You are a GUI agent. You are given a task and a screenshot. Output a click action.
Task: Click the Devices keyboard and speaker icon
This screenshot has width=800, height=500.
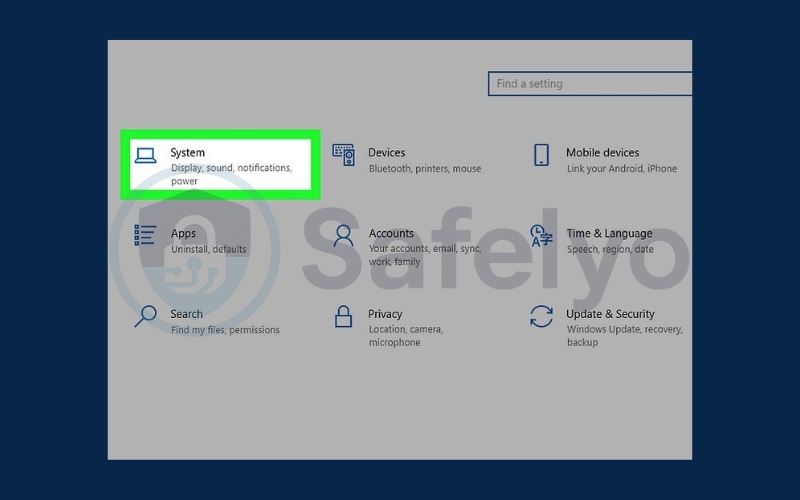point(343,155)
